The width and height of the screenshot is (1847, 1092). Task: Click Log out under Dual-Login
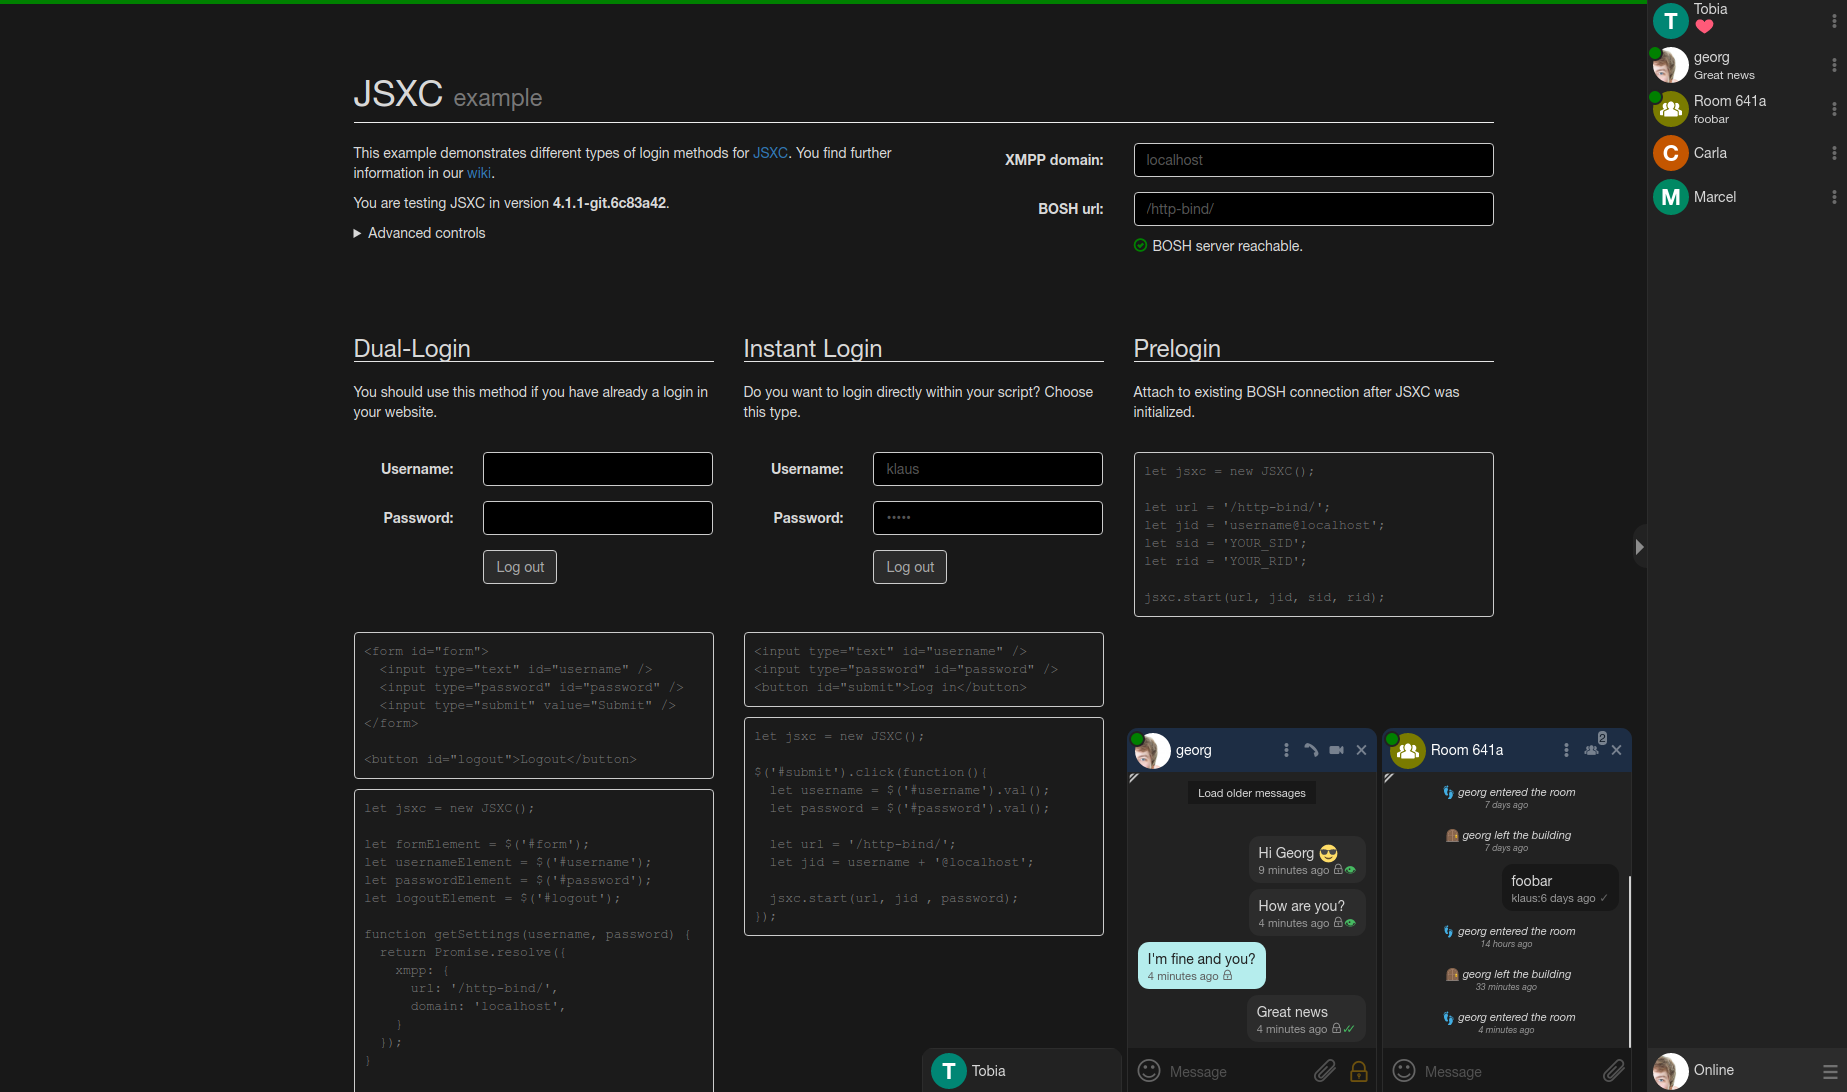[x=520, y=567]
